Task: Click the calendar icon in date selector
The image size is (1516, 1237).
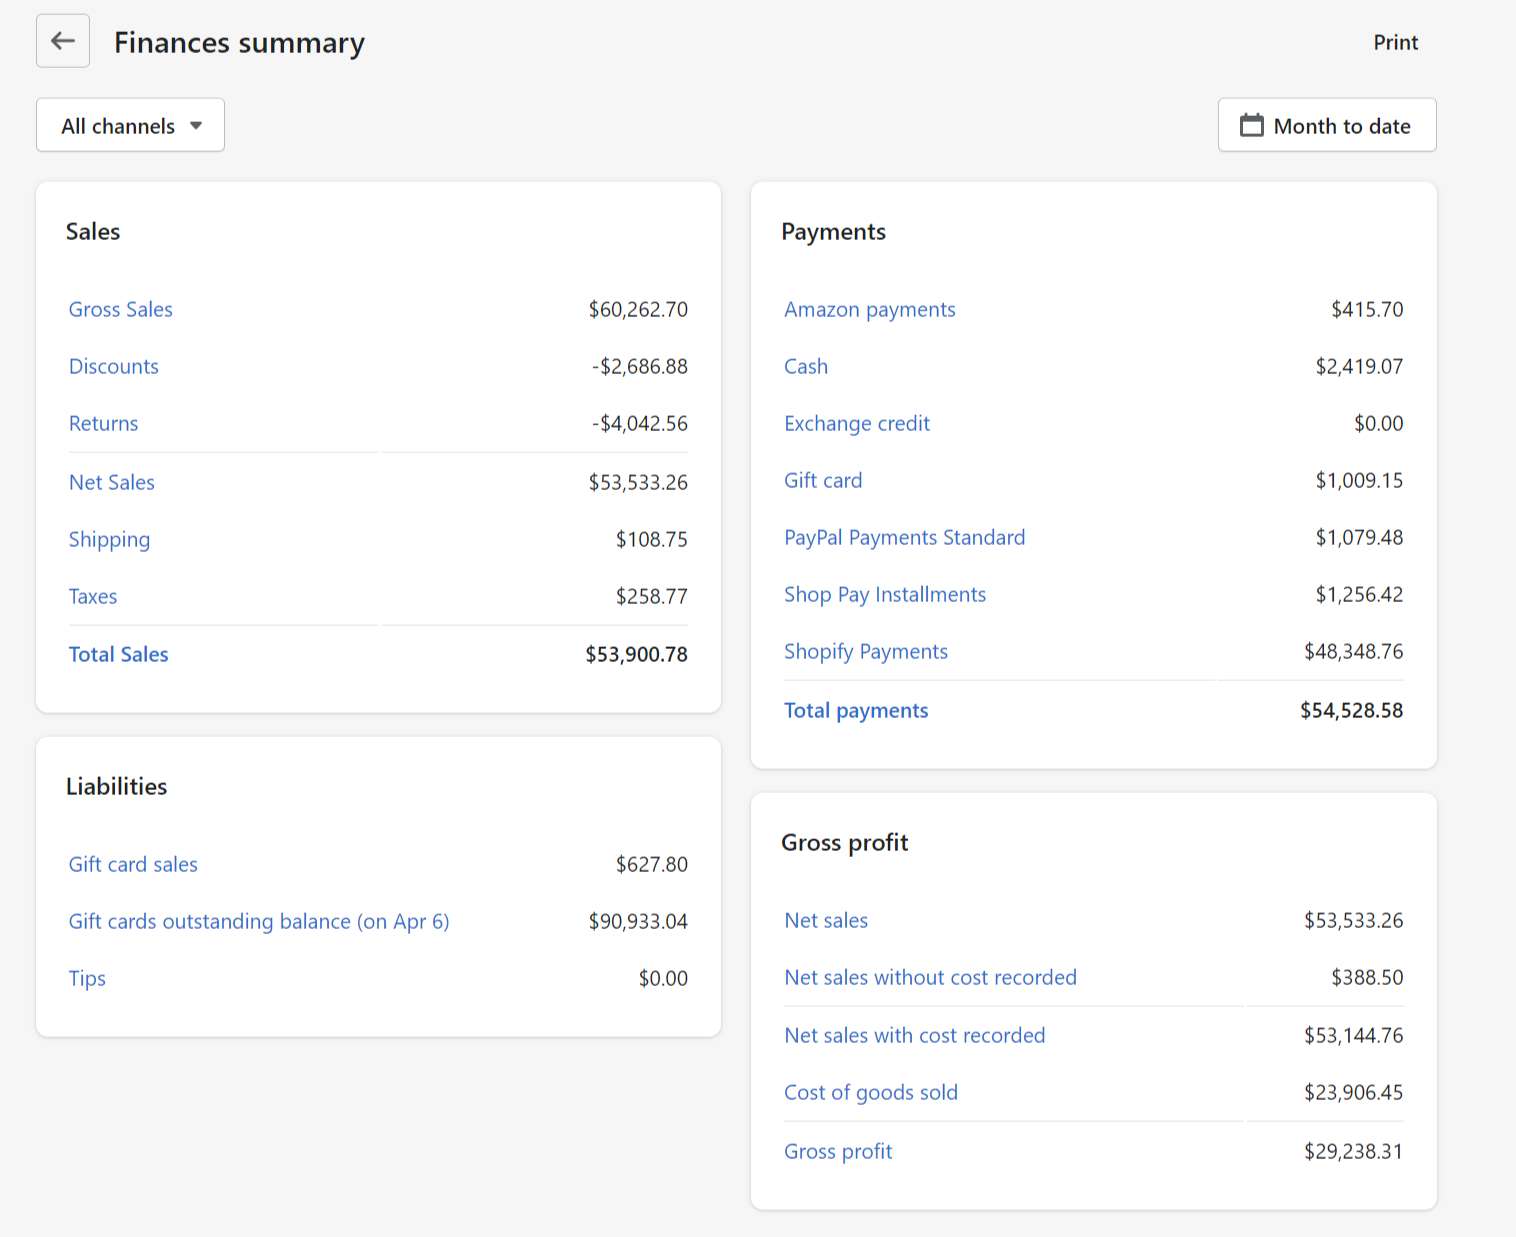Action: coord(1251,125)
